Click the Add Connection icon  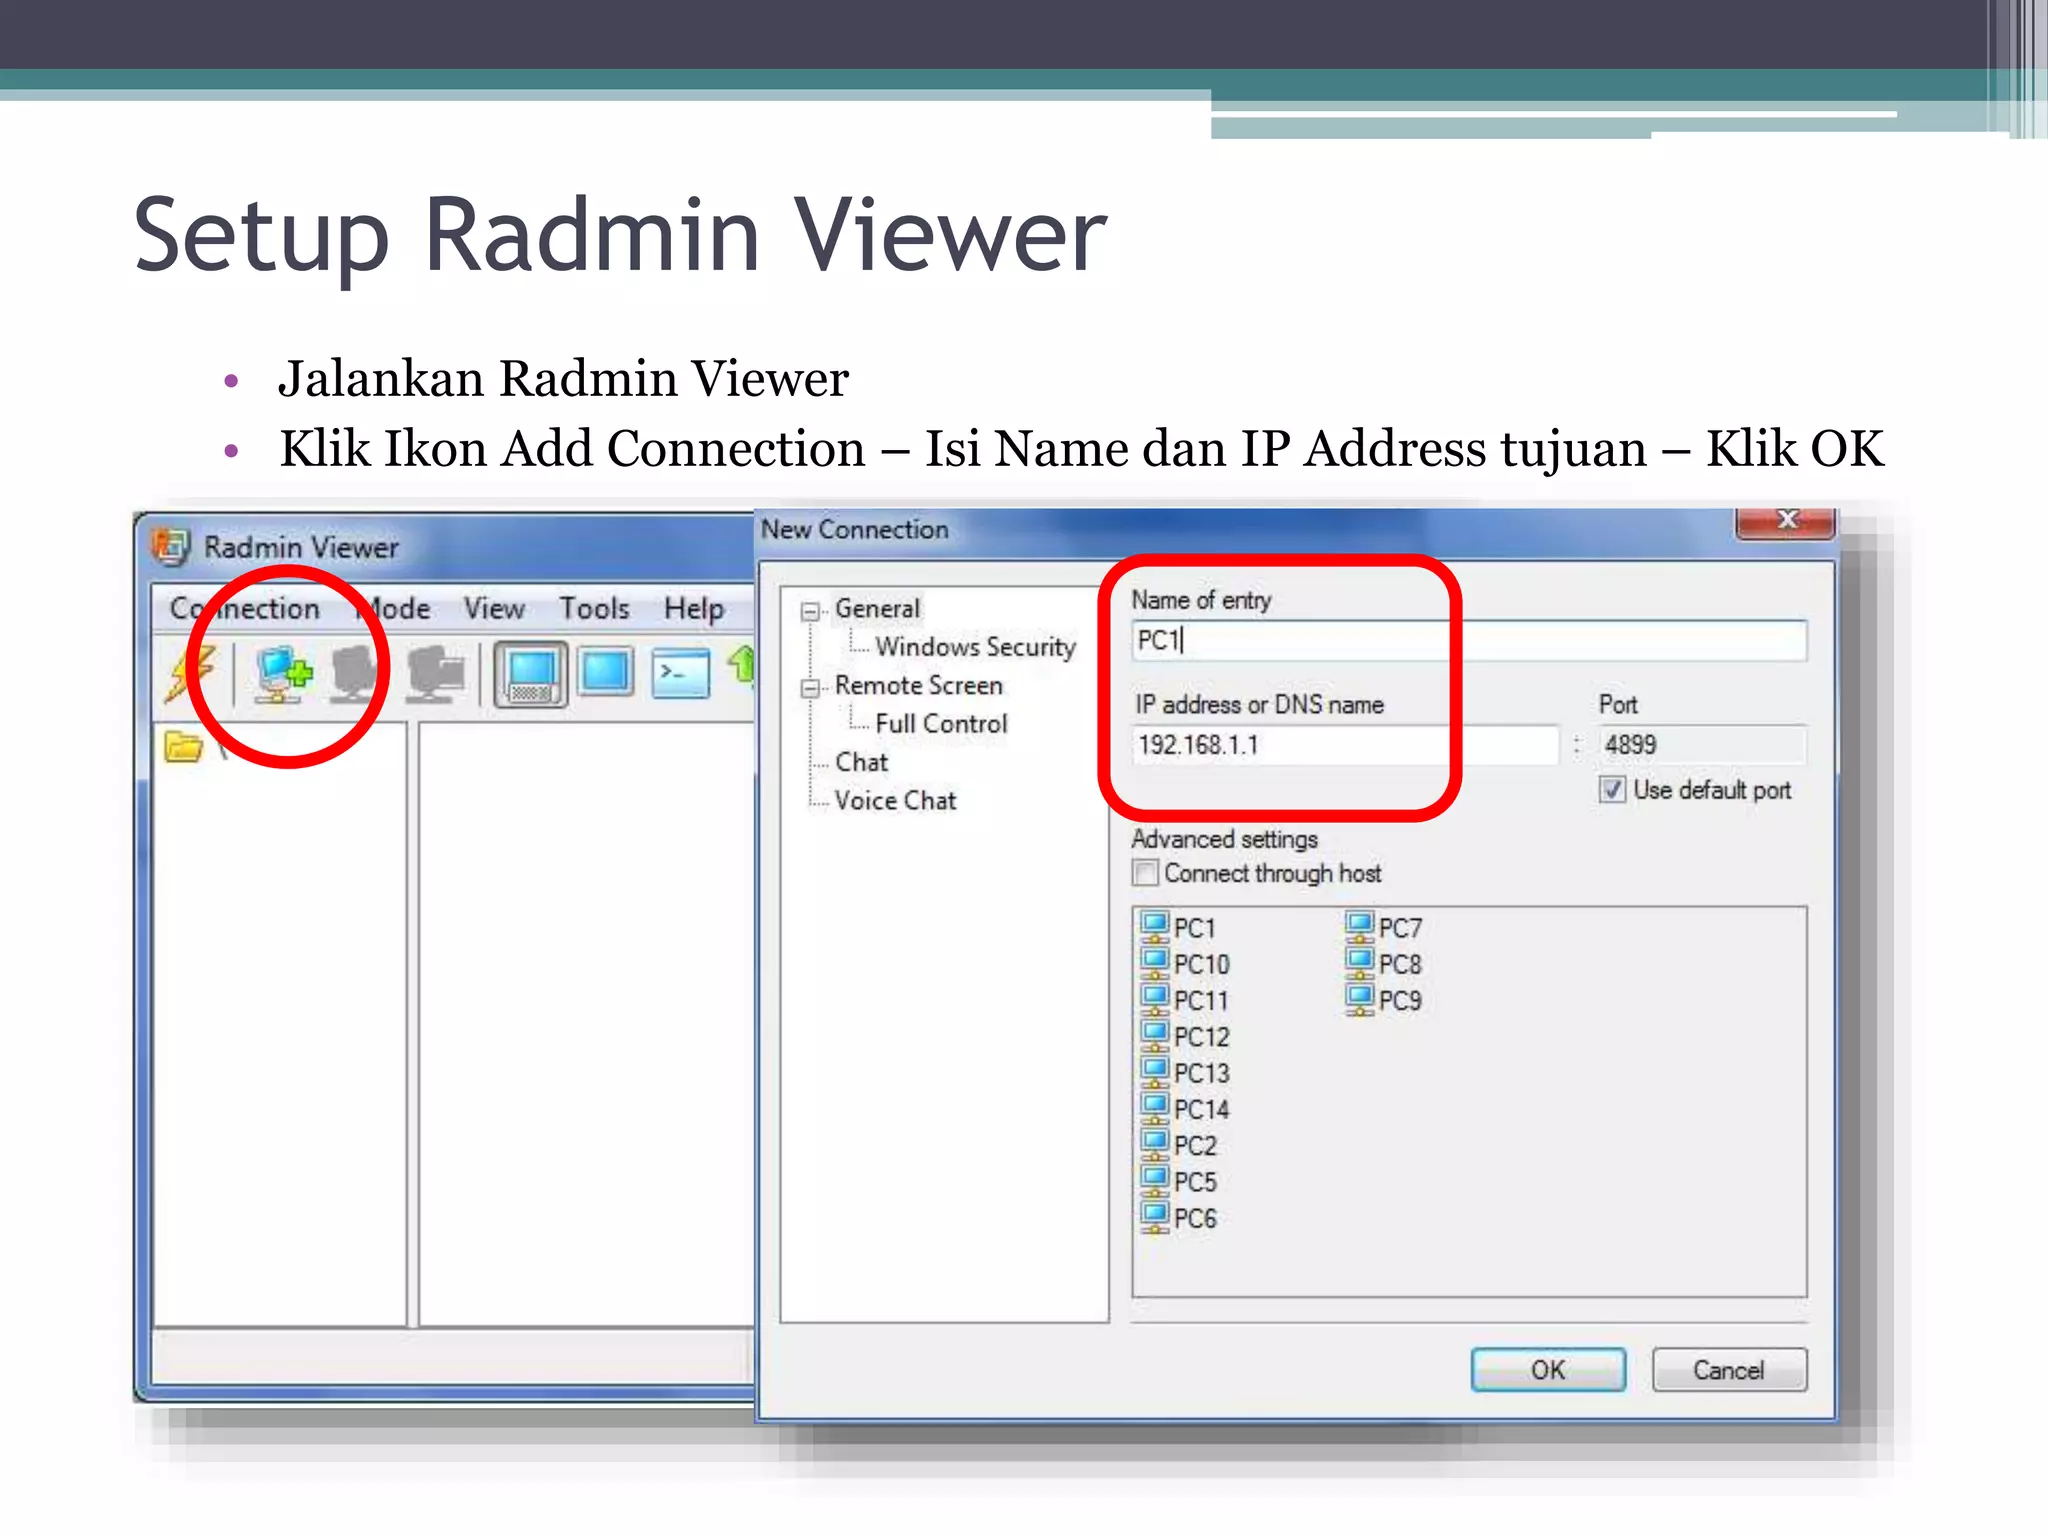click(282, 674)
